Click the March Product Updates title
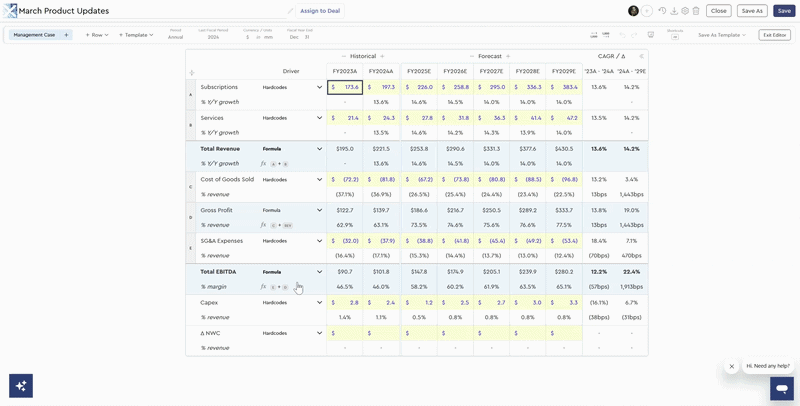The width and height of the screenshot is (800, 406). coord(64,11)
